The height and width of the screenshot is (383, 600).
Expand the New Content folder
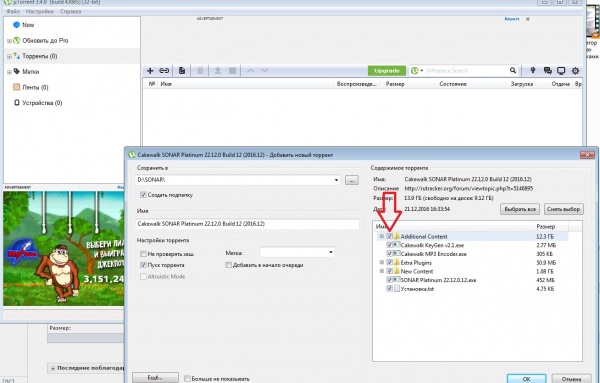coord(382,271)
